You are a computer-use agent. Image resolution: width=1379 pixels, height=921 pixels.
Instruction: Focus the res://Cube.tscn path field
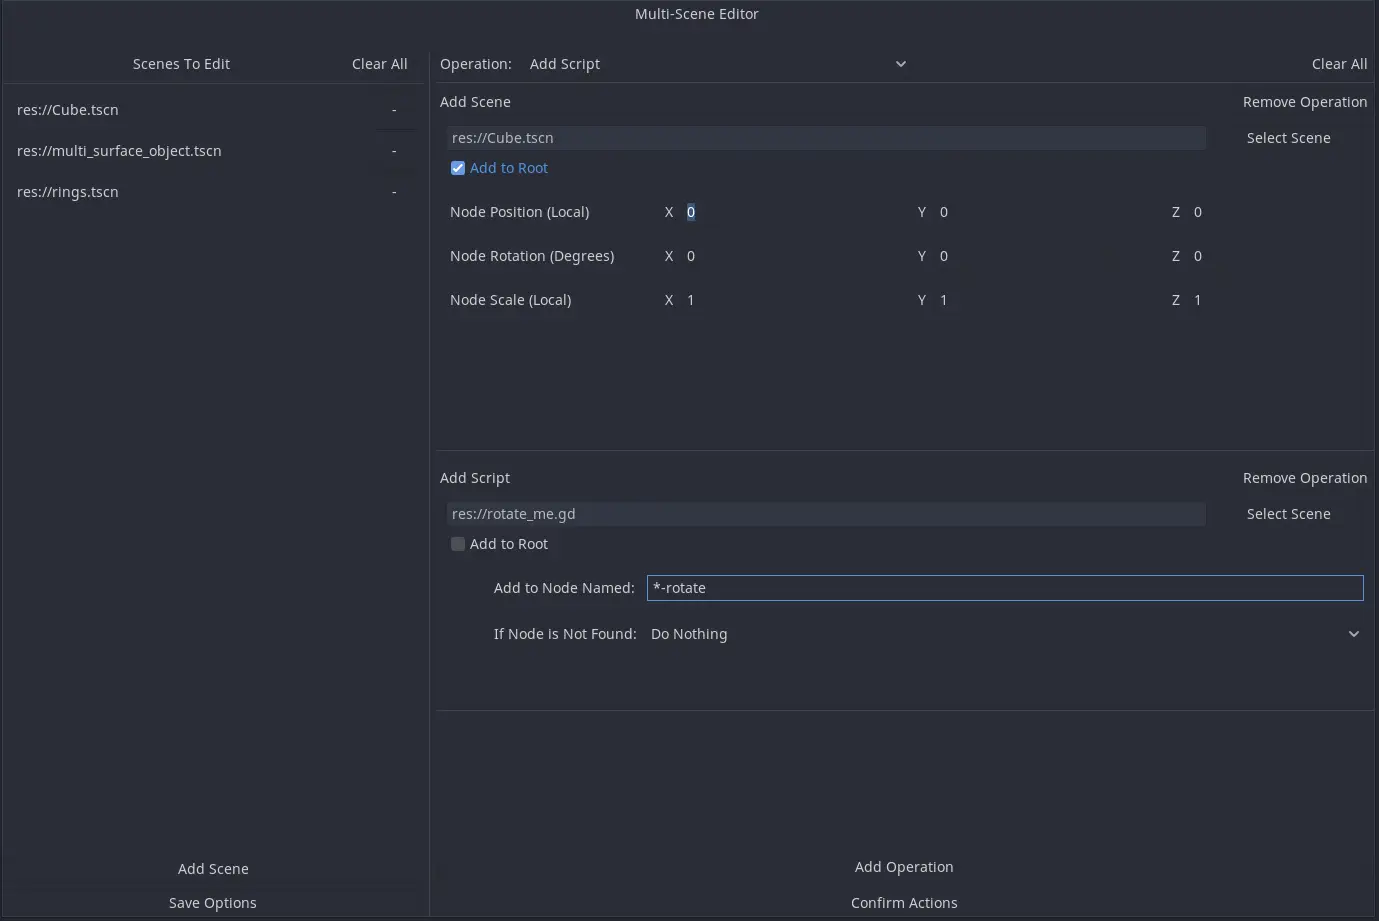pos(826,138)
